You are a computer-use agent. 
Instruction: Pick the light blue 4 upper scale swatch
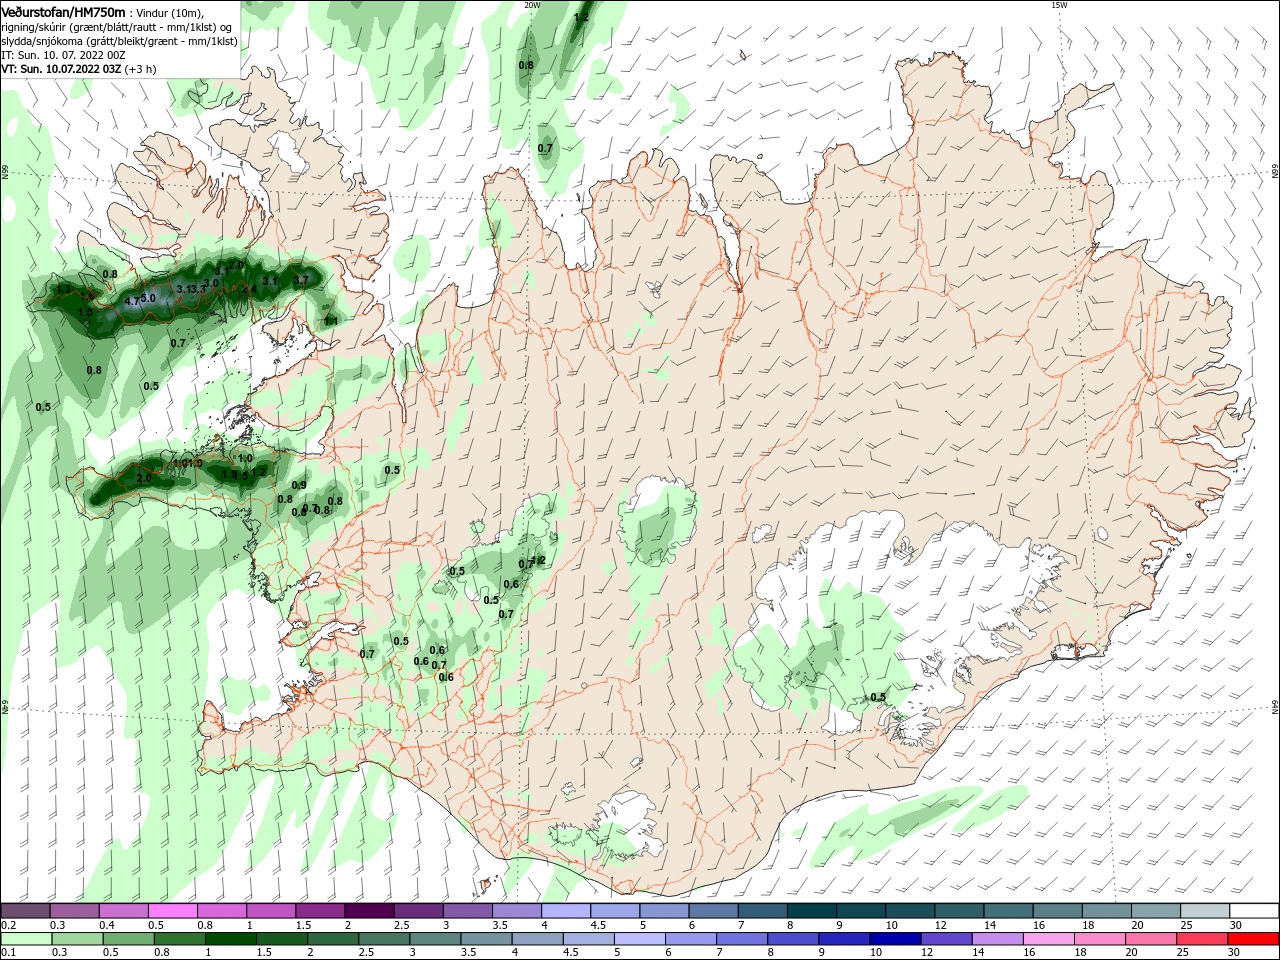[x=566, y=911]
